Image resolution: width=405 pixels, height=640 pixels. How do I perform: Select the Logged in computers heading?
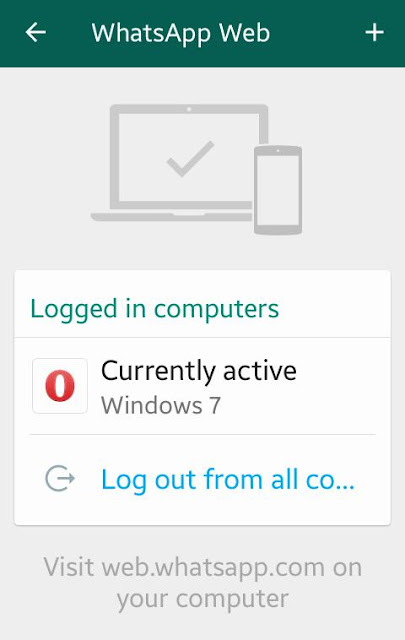pyautogui.click(x=155, y=309)
